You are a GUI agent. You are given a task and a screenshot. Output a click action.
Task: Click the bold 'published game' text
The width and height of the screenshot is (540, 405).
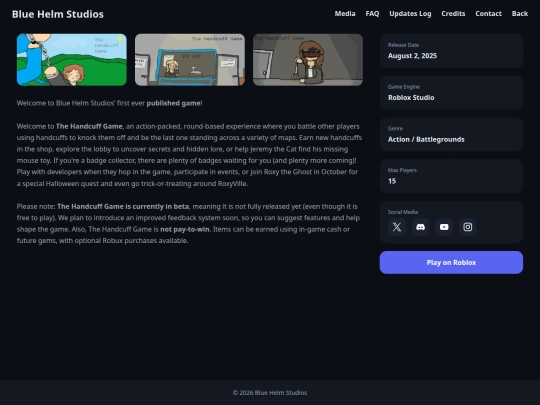pyautogui.click(x=174, y=103)
